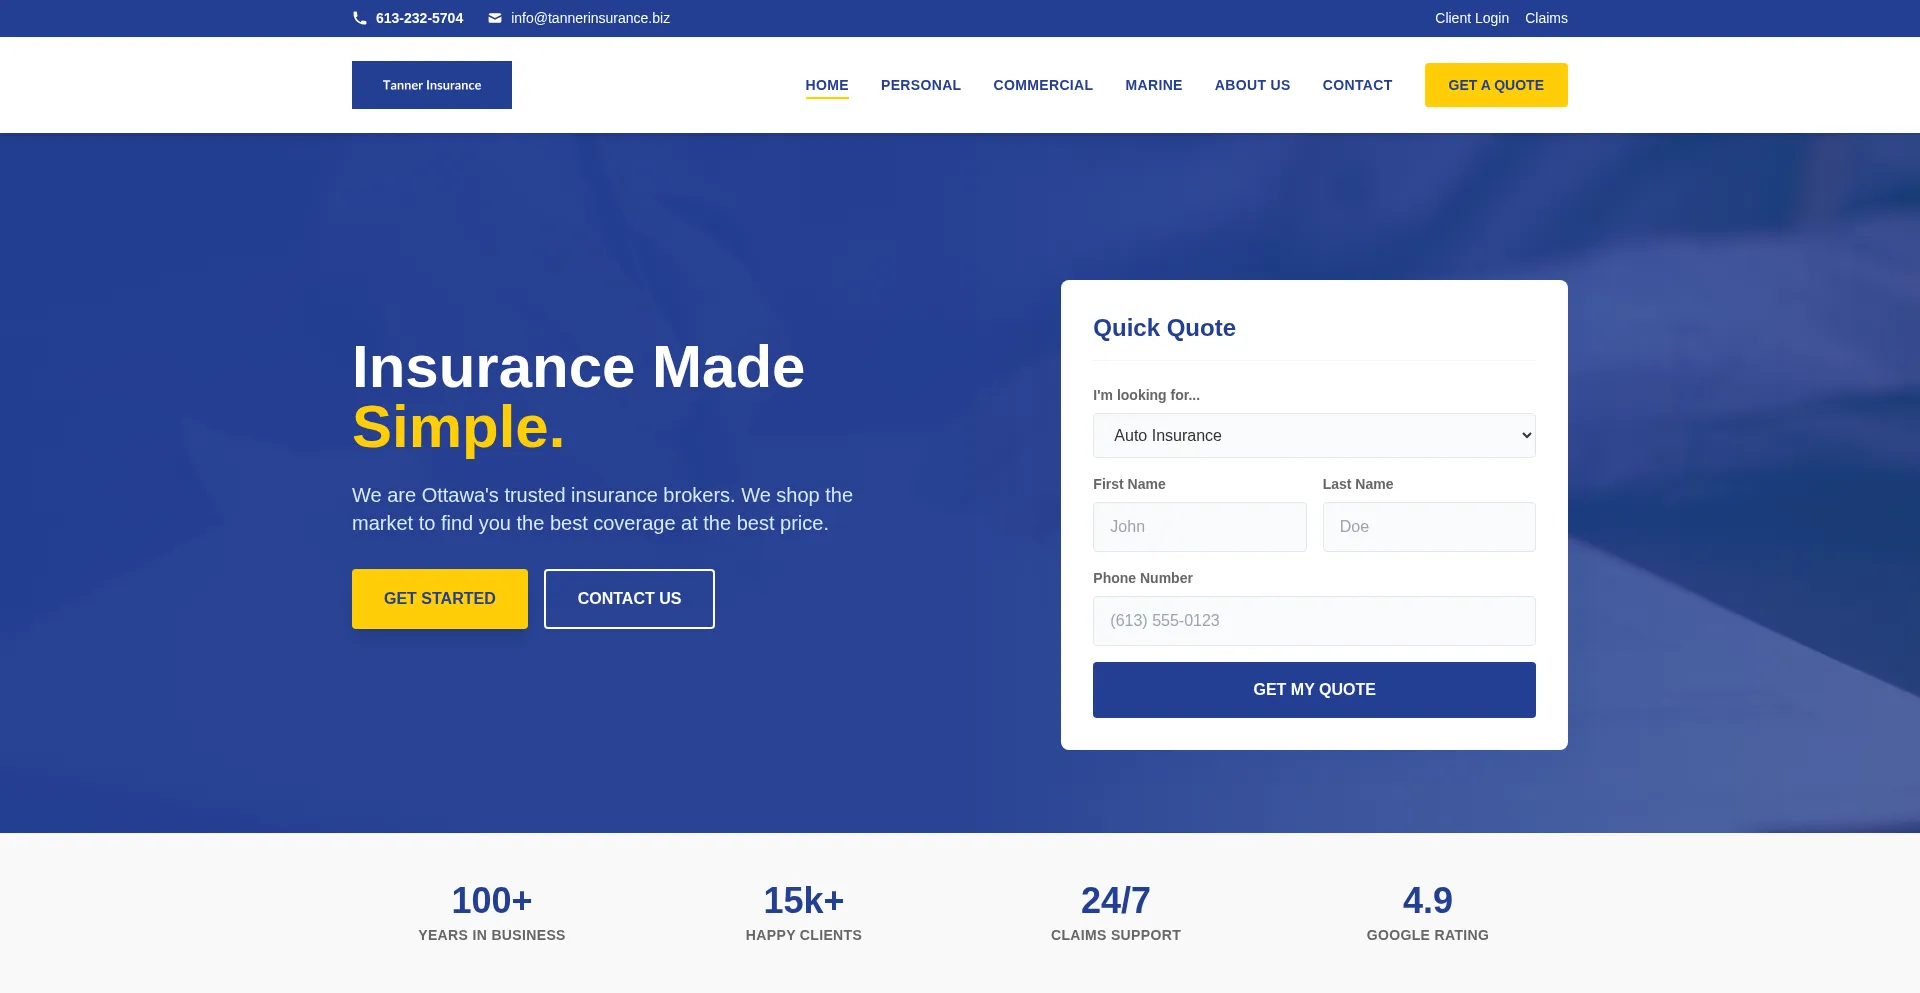This screenshot has height=993, width=1920.
Task: Open the Client Login link
Action: click(x=1471, y=18)
